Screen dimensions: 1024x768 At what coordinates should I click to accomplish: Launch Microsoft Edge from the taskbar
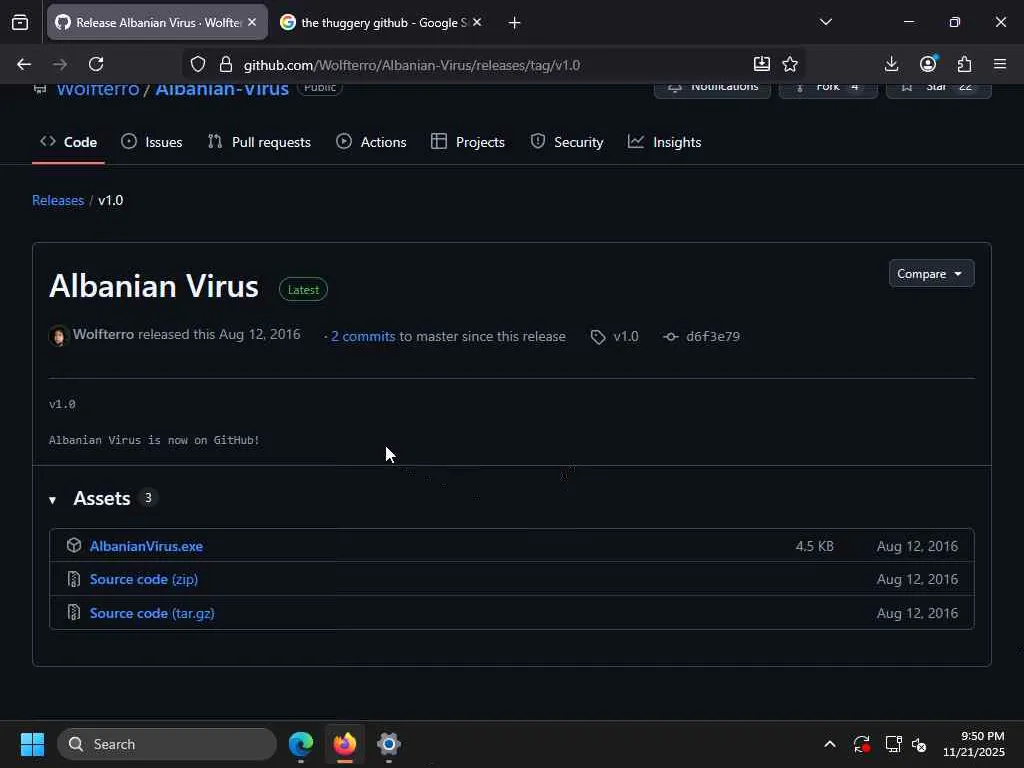coord(301,744)
